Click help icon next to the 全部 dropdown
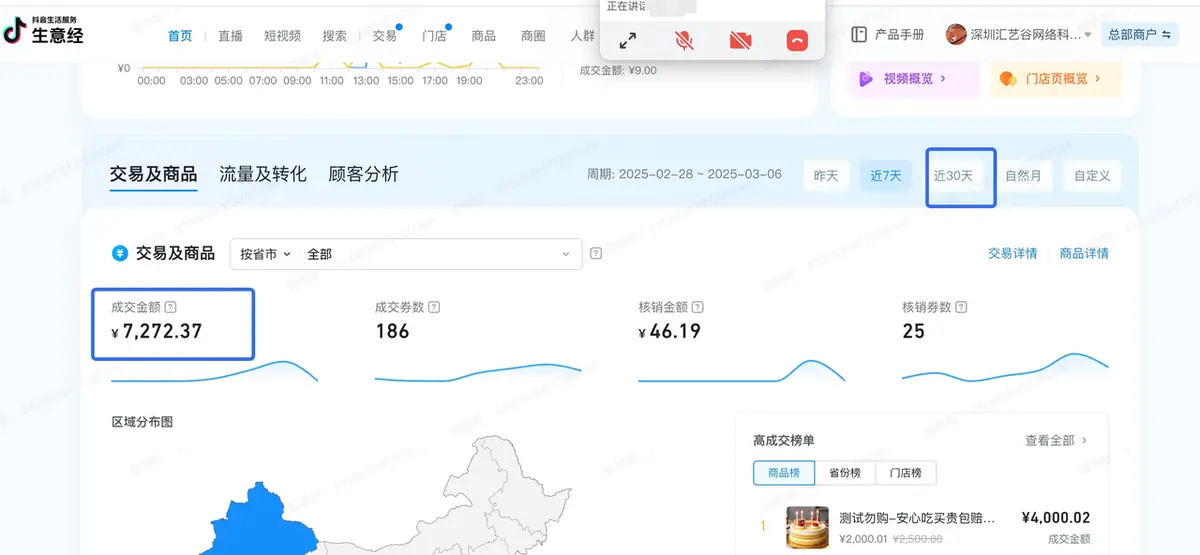 click(596, 254)
